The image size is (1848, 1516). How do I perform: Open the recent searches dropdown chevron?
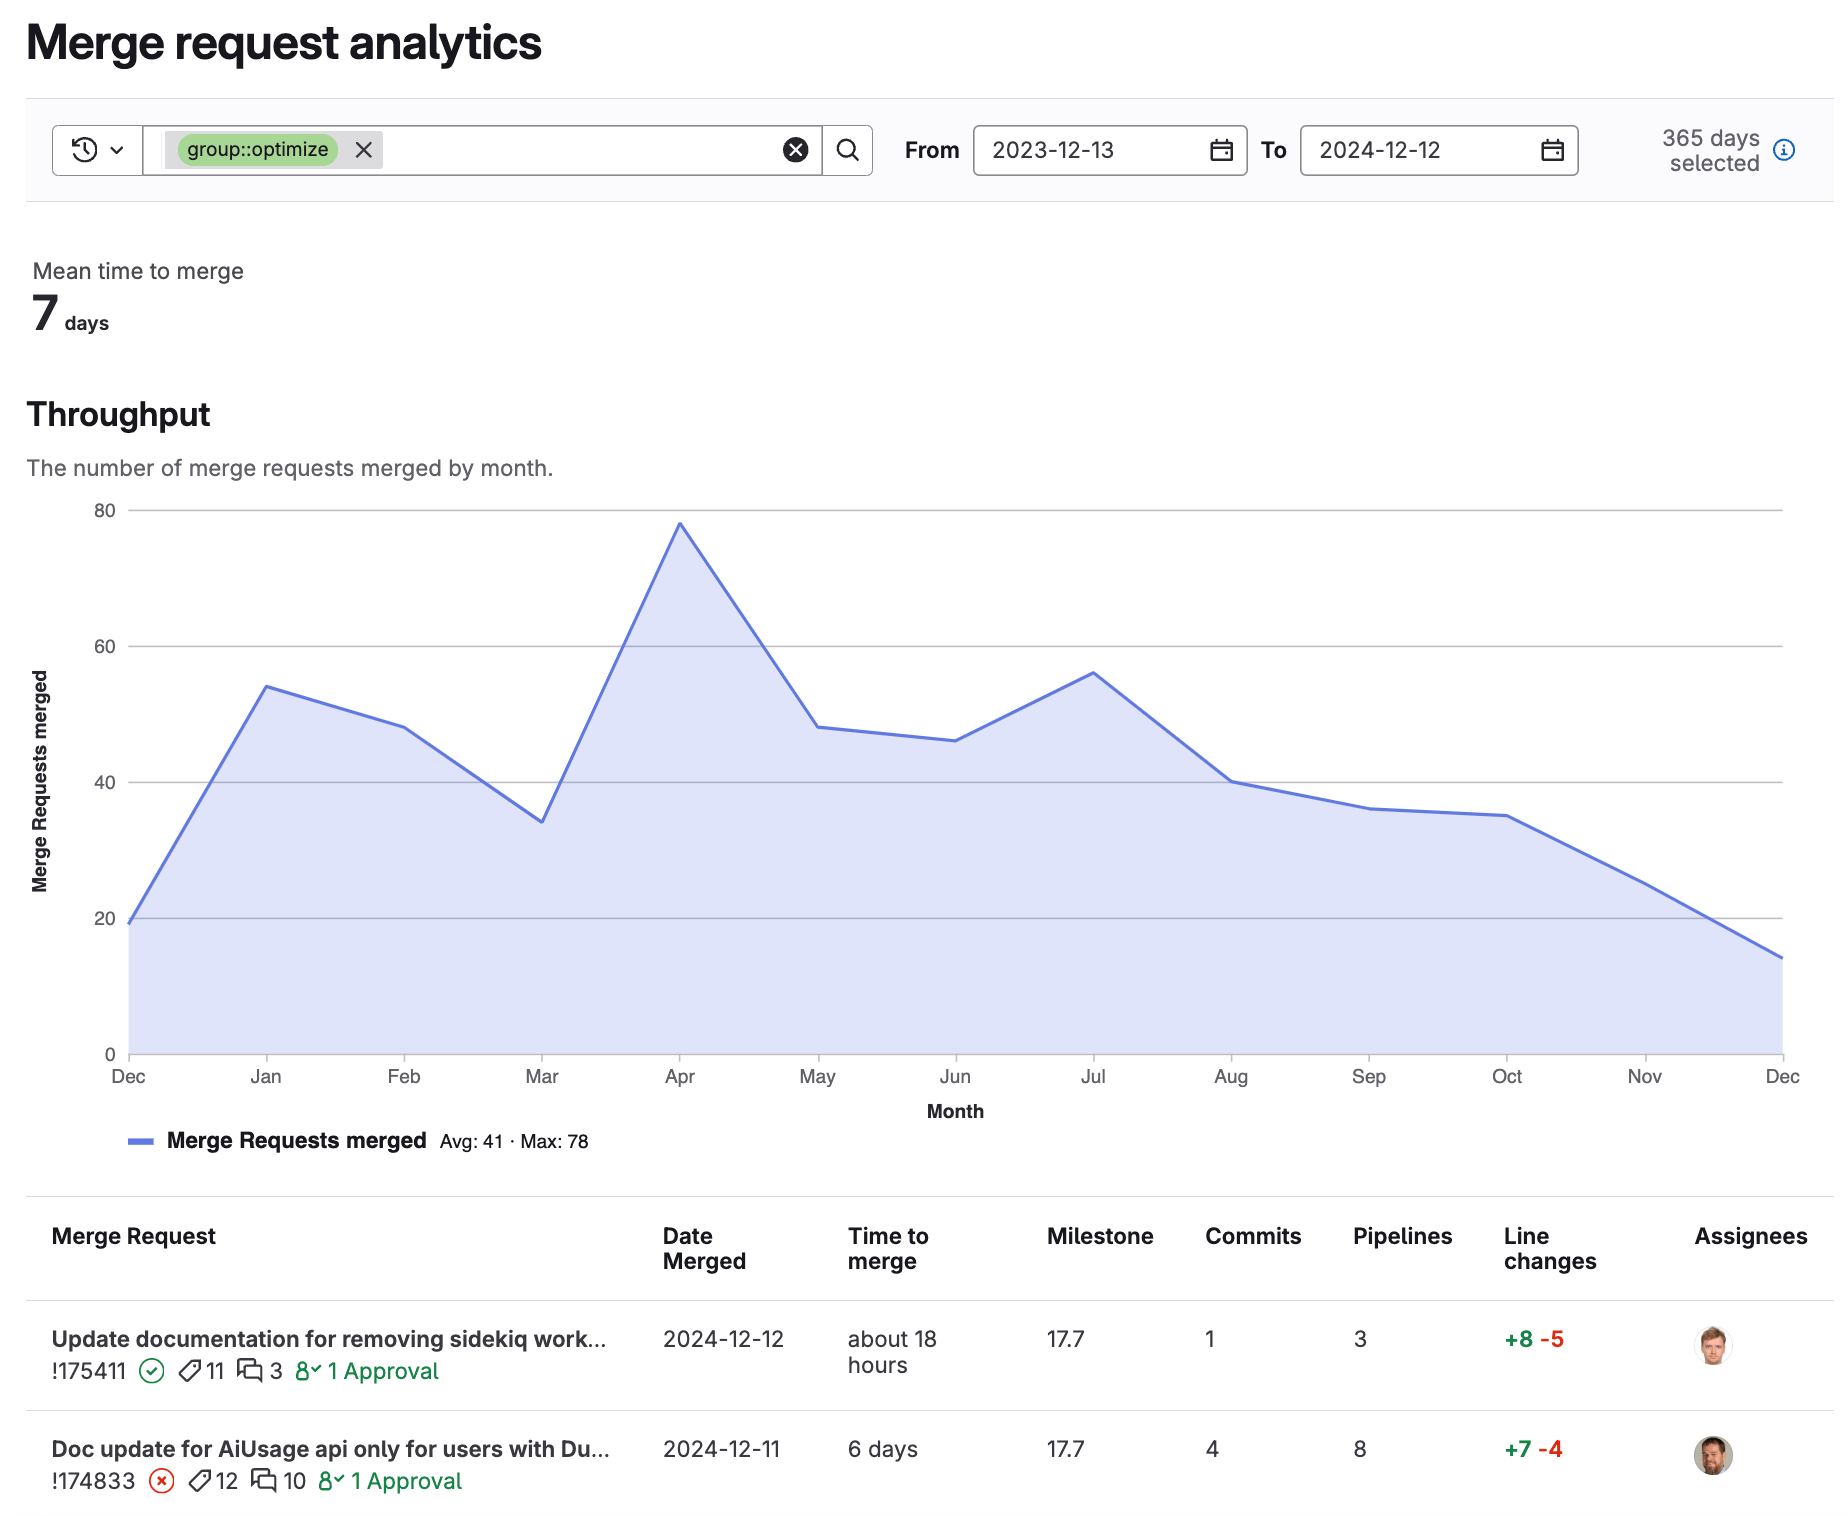pyautogui.click(x=115, y=150)
